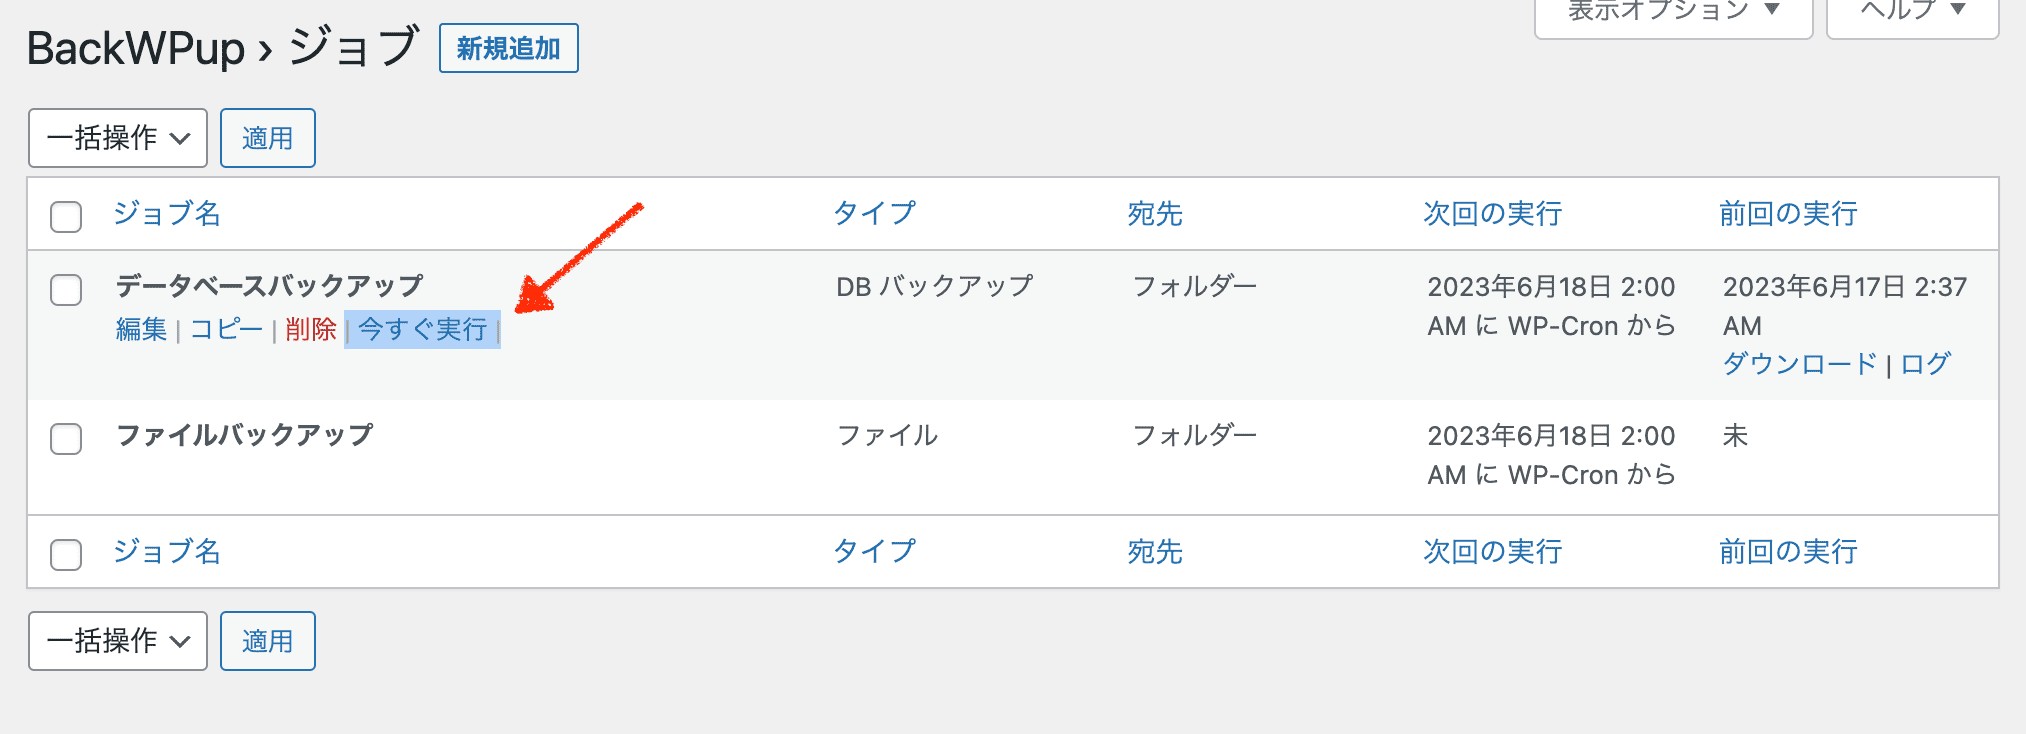Sort by 次回の実行 column header
Screen dimensions: 2026x734
click(1491, 213)
